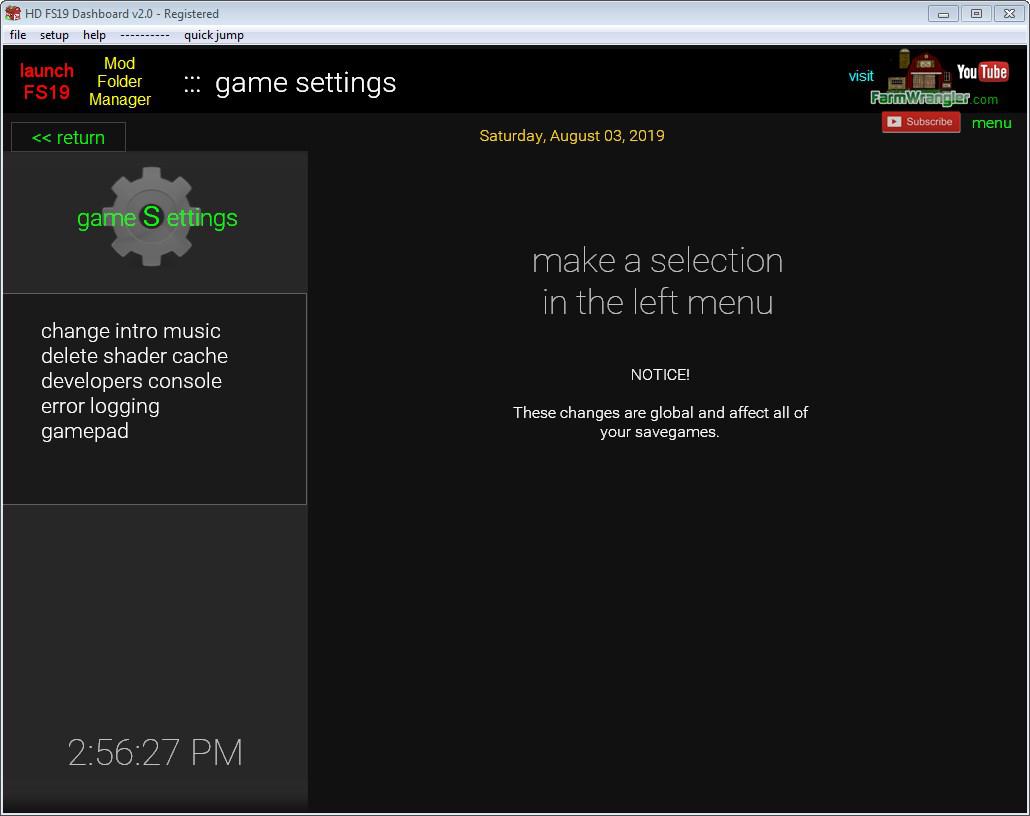This screenshot has width=1030, height=816.
Task: Open the Mod Folder Manager
Action: click(x=120, y=81)
